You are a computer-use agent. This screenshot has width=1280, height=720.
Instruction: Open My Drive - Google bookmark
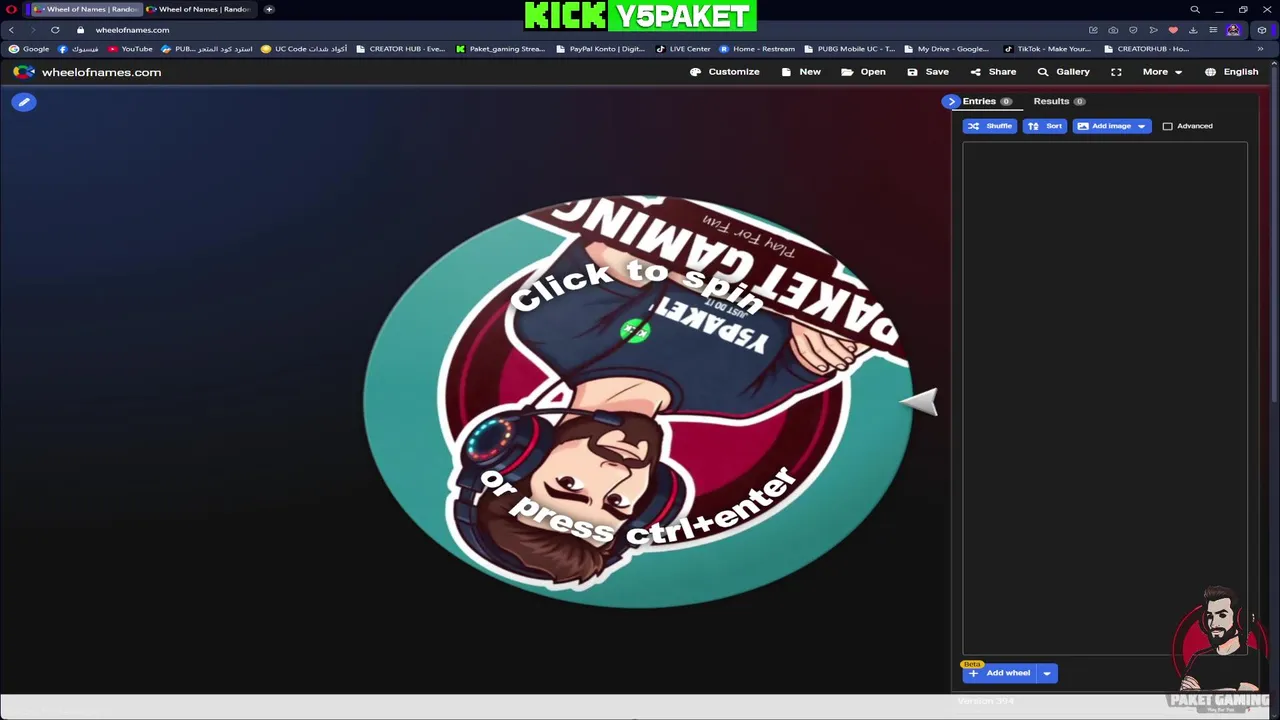pos(946,49)
